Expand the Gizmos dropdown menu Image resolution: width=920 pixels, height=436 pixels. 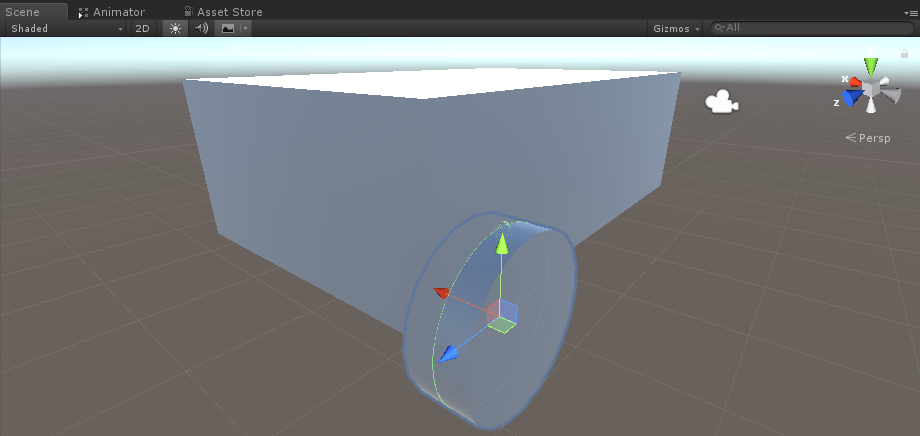coord(676,29)
